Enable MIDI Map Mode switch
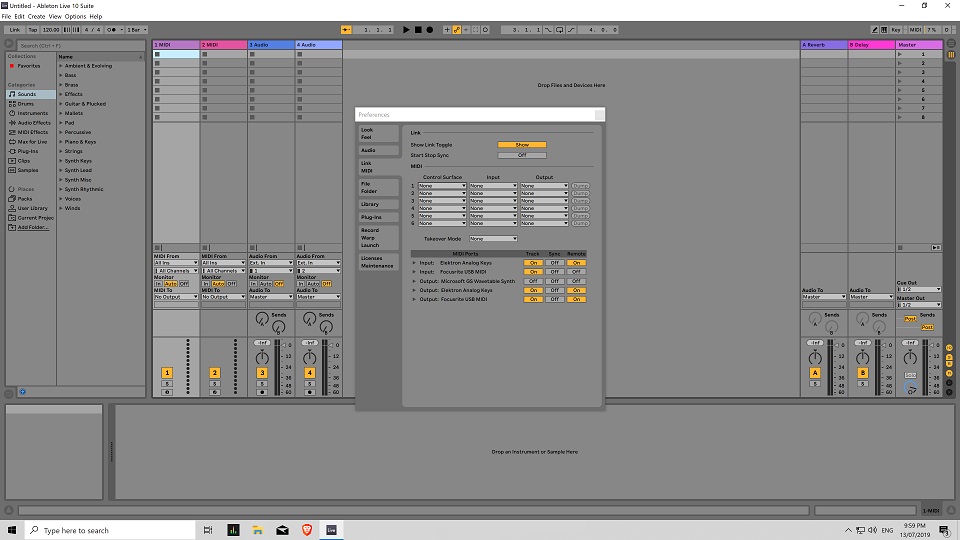Image resolution: width=960 pixels, height=540 pixels. (915, 29)
